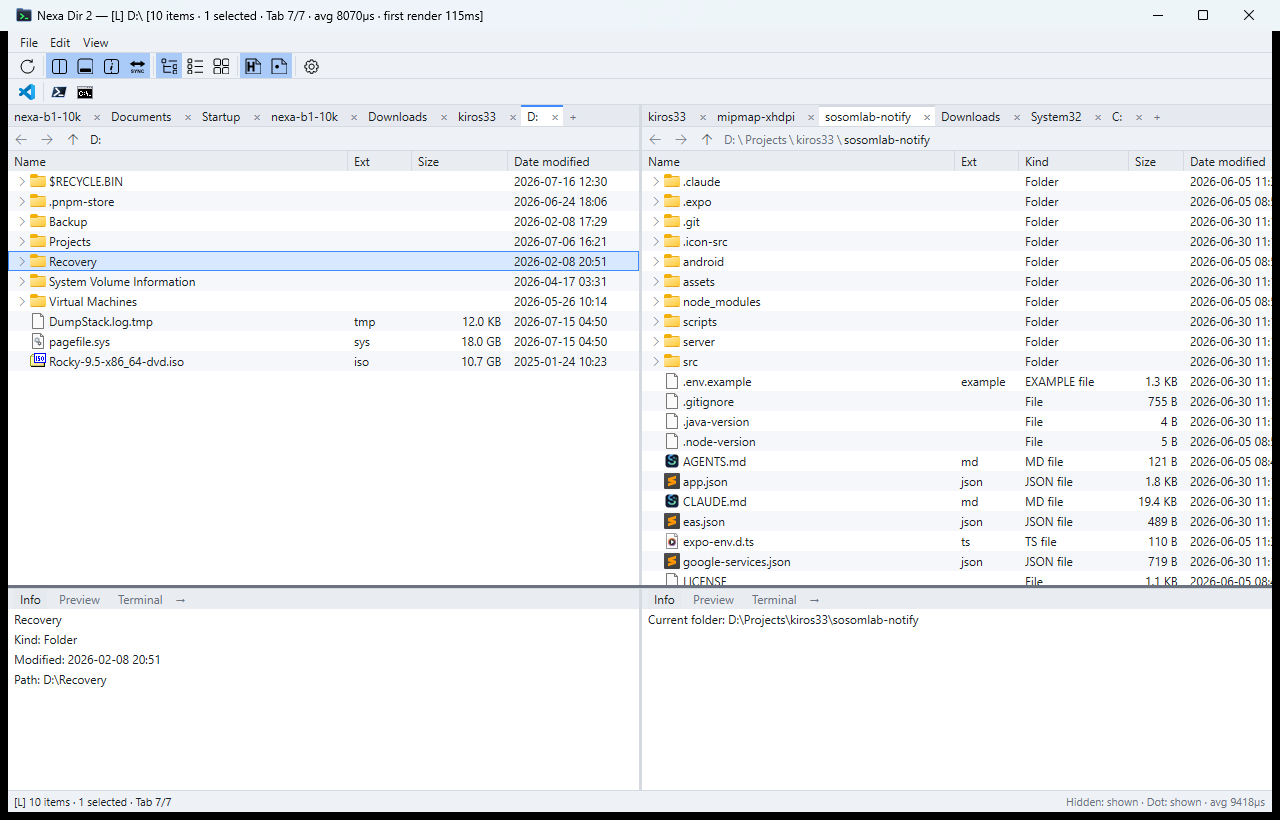Toggle pane SYNC navigation

pyautogui.click(x=137, y=67)
